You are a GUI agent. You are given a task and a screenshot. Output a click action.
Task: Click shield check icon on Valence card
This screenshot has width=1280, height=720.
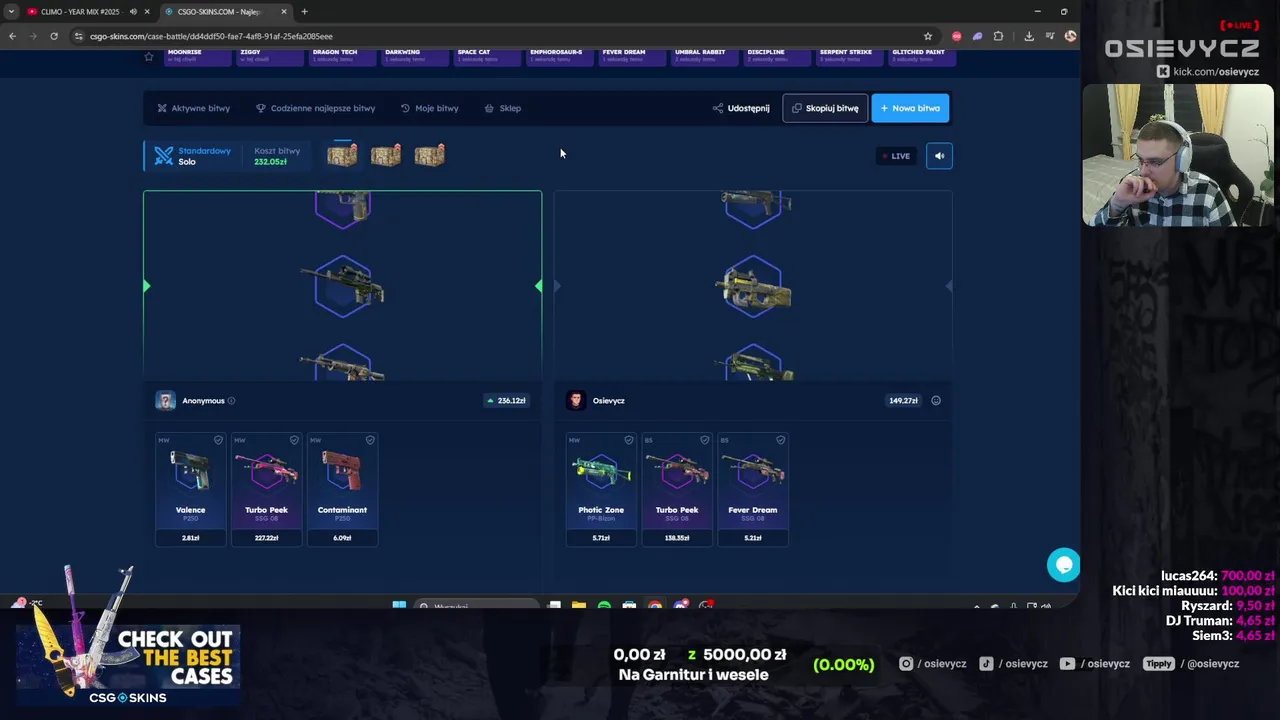coord(218,440)
